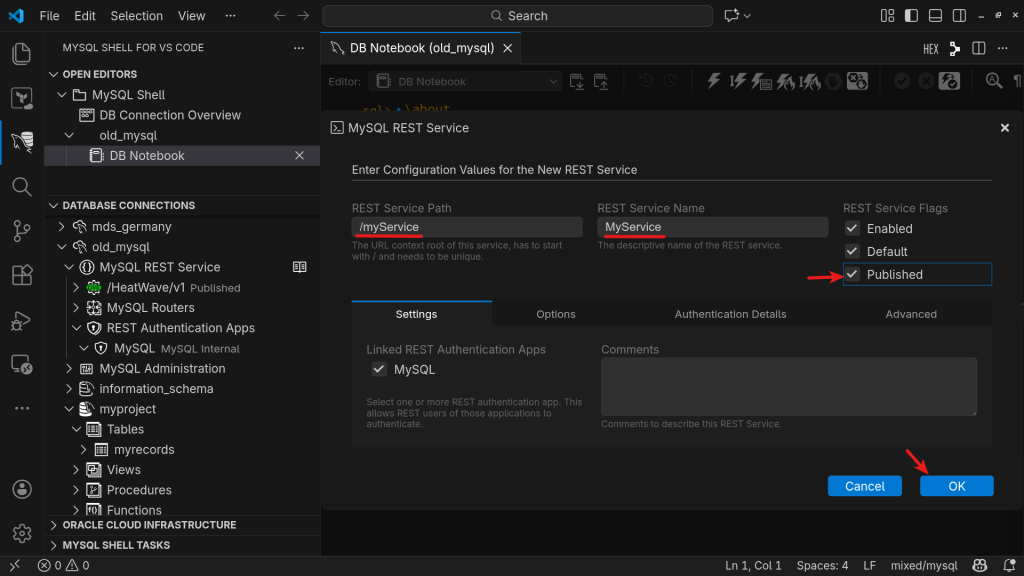Switch to the Authentication Details tab
Screen dimensions: 1024x576
pos(730,314)
